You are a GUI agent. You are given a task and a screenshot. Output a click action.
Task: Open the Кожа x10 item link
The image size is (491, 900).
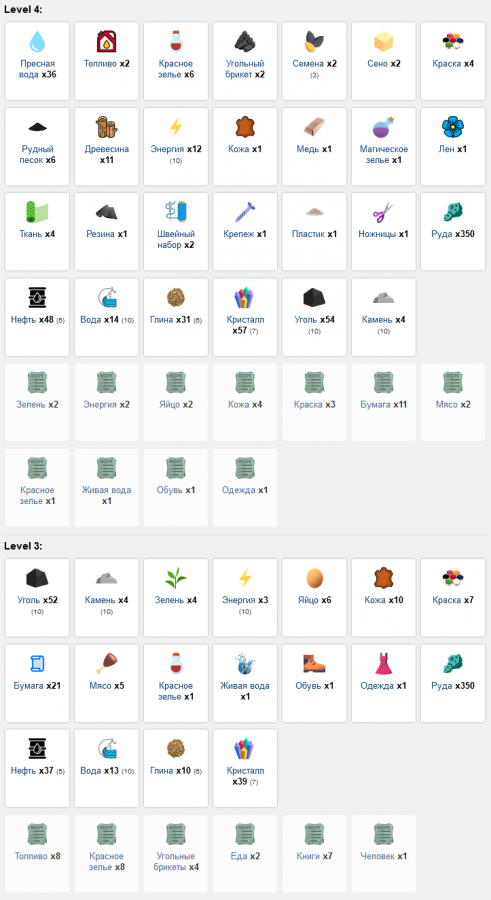pyautogui.click(x=384, y=600)
